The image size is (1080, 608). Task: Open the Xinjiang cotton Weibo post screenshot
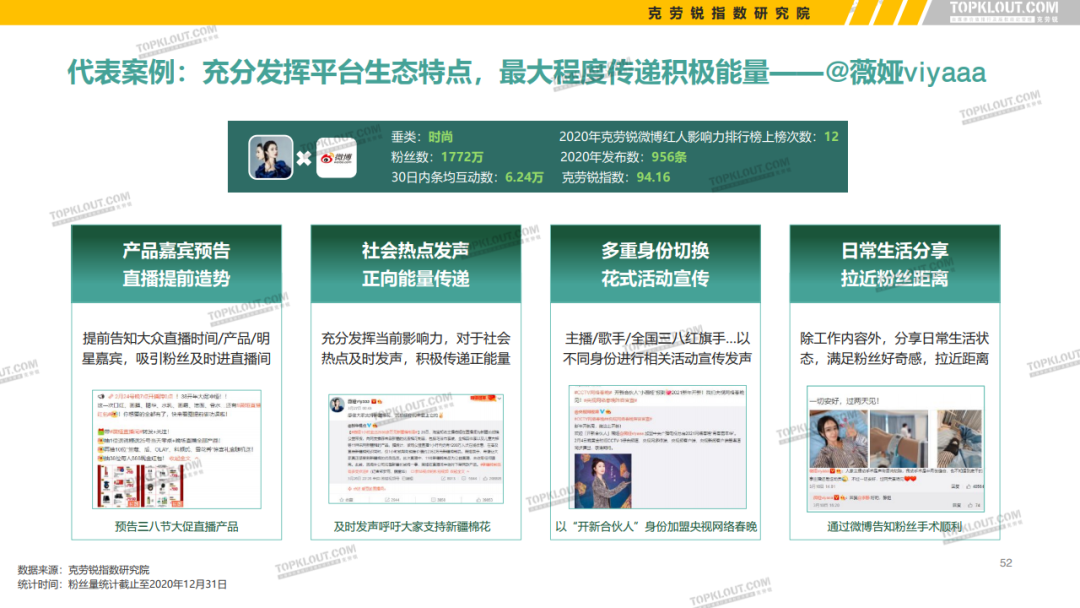tap(416, 449)
